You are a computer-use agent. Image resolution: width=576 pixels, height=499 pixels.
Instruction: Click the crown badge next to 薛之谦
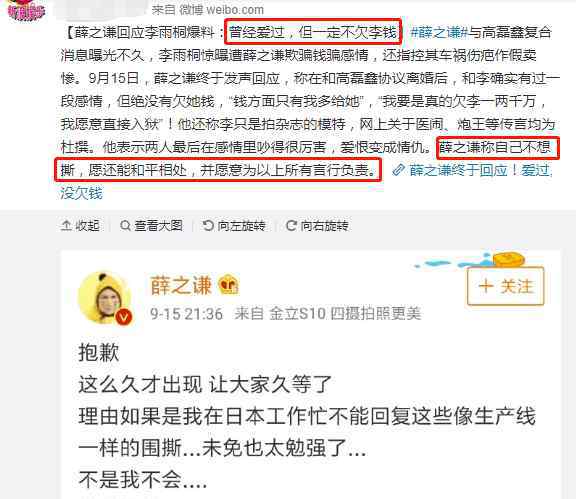point(228,285)
